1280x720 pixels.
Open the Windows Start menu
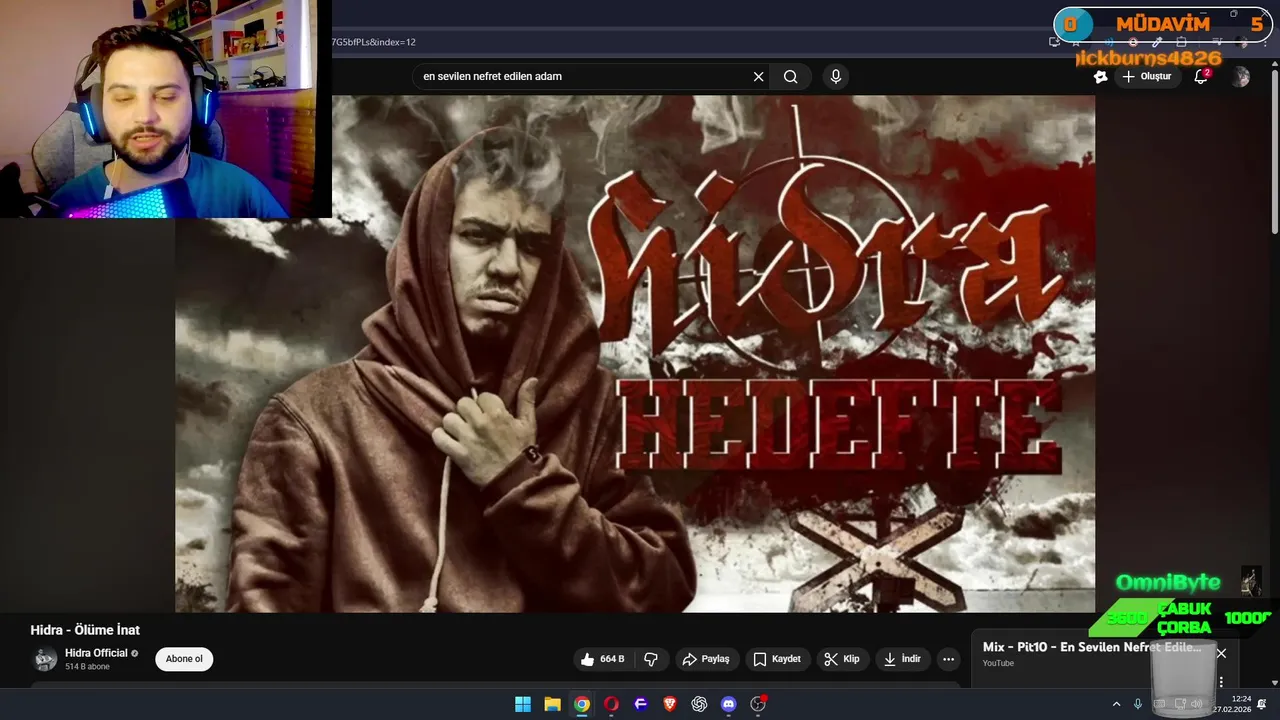(523, 704)
